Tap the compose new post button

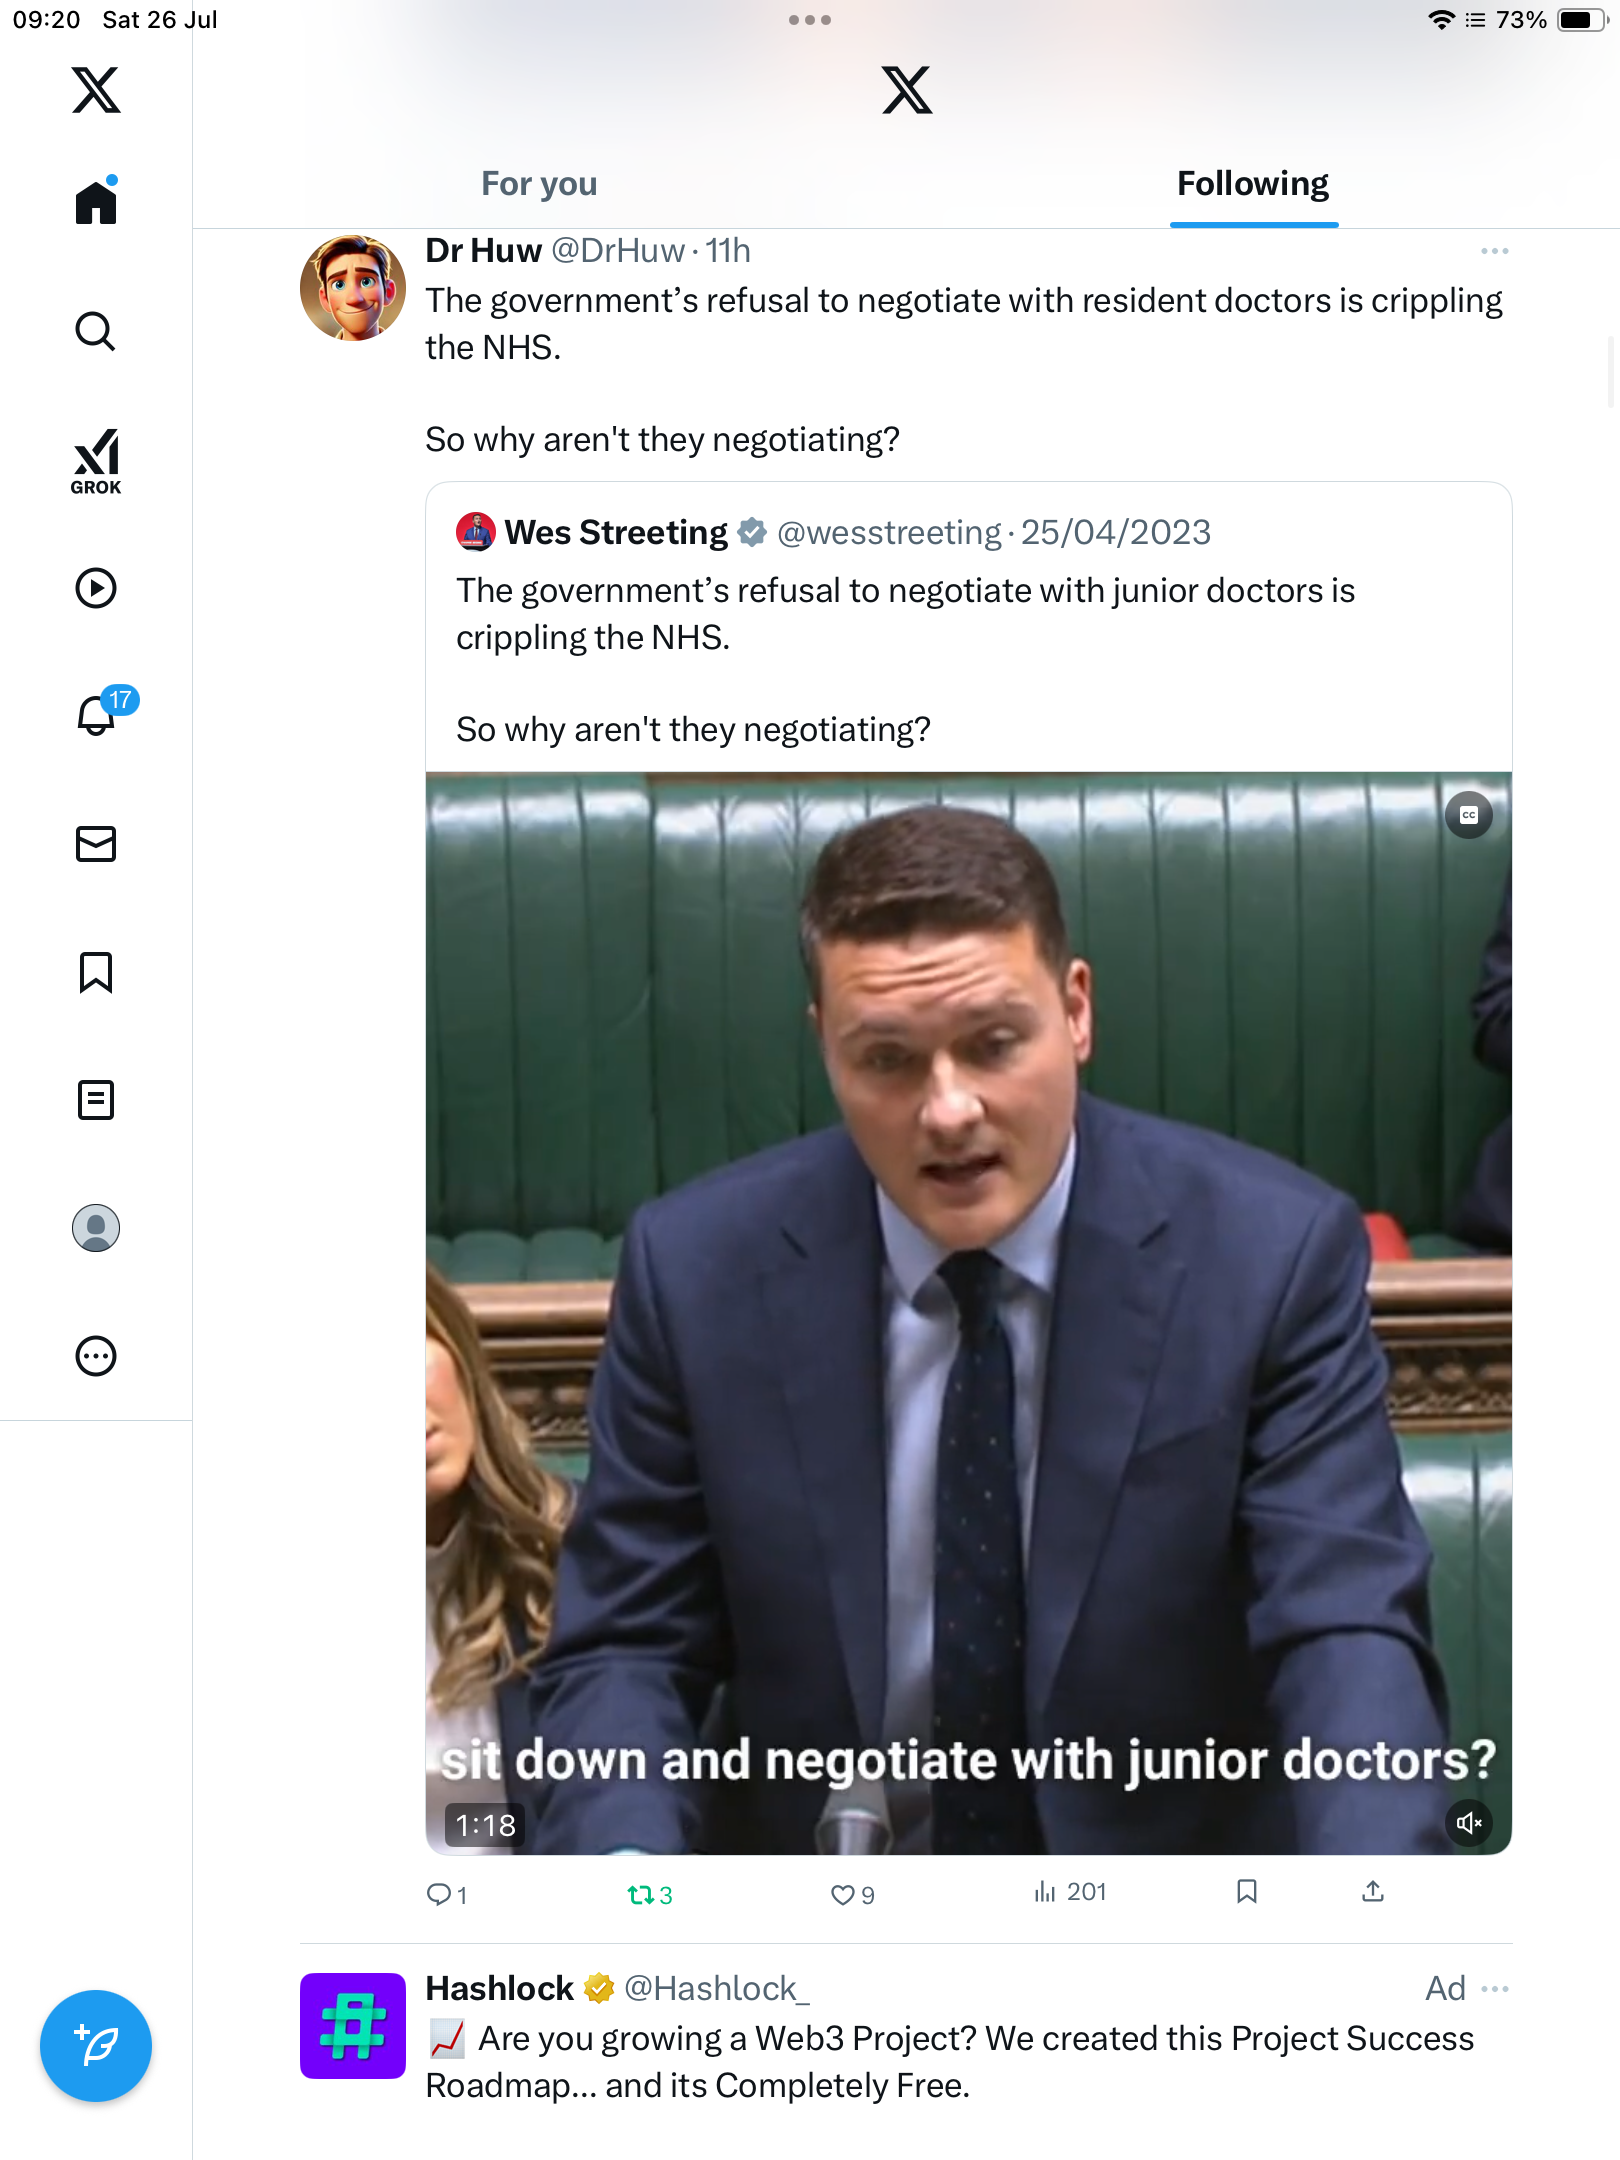(96, 2046)
